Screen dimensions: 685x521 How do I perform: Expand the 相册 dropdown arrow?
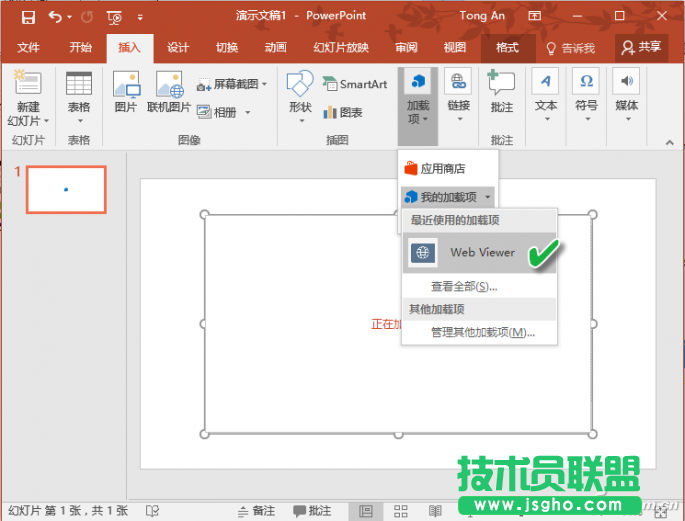(x=248, y=113)
